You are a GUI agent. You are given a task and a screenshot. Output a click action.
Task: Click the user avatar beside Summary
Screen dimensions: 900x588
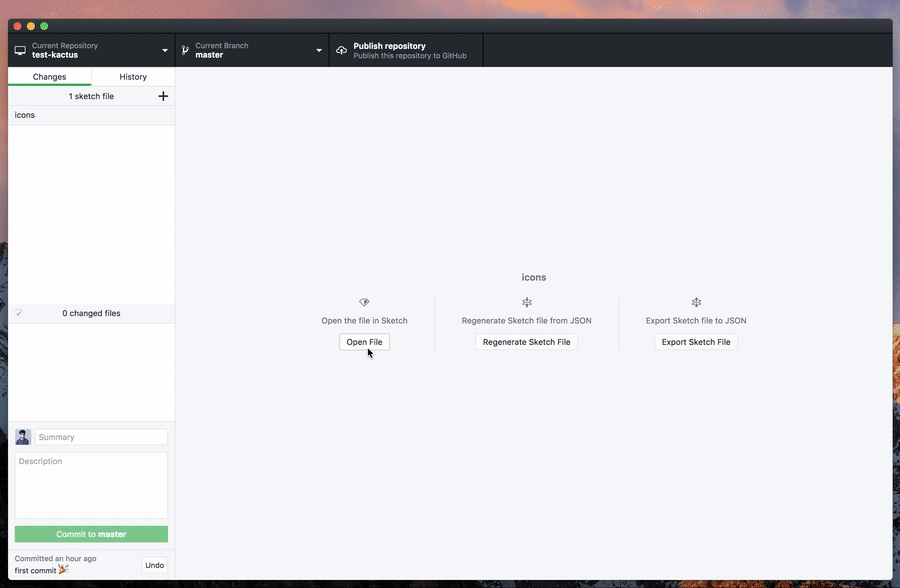tap(23, 437)
